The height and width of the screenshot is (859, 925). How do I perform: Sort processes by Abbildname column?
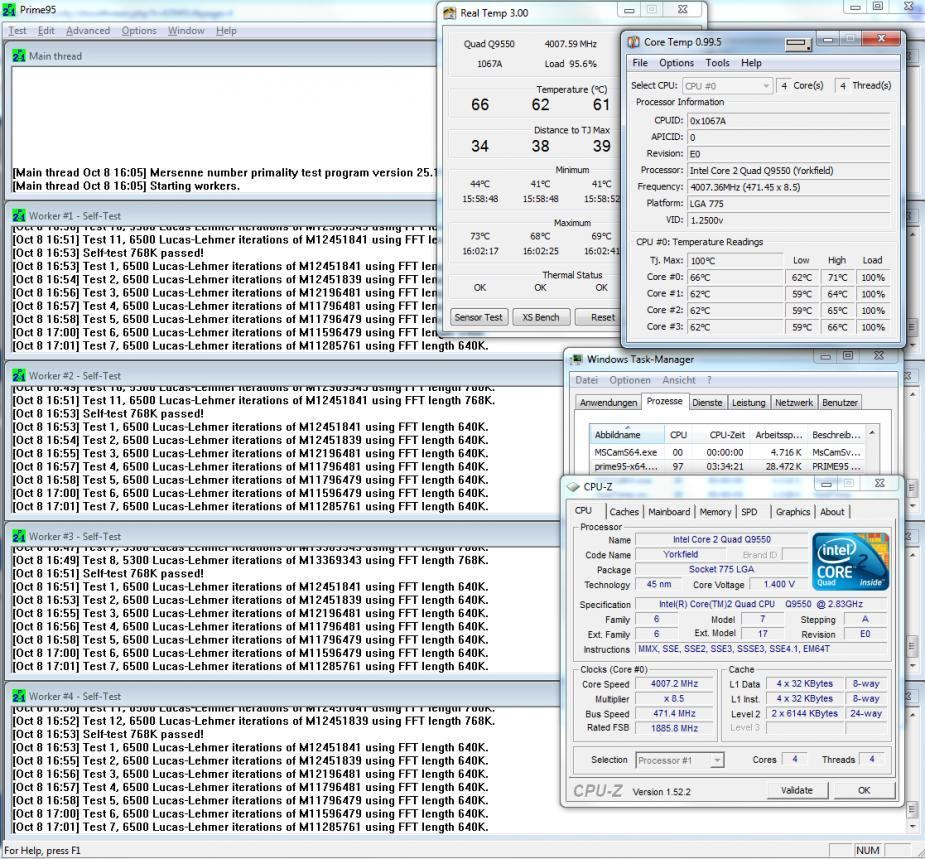pyautogui.click(x=627, y=435)
